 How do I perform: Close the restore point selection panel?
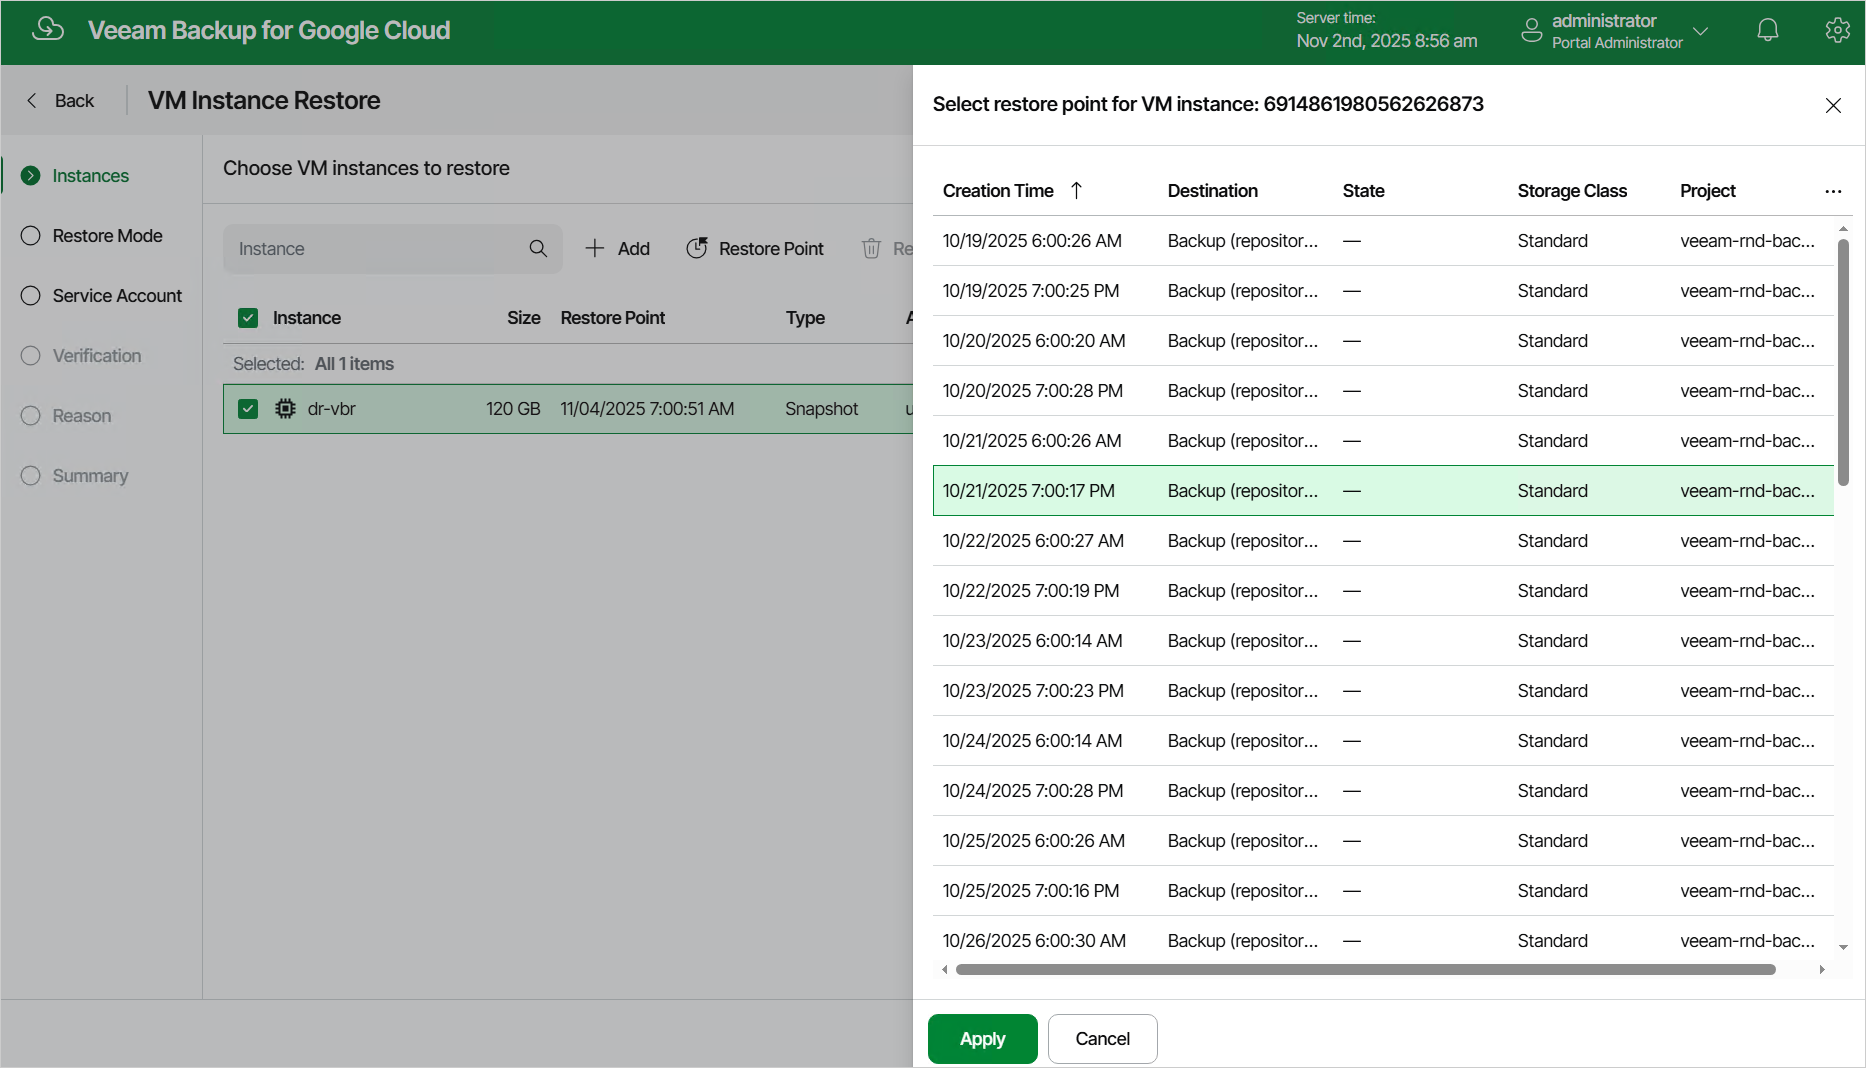(1833, 105)
